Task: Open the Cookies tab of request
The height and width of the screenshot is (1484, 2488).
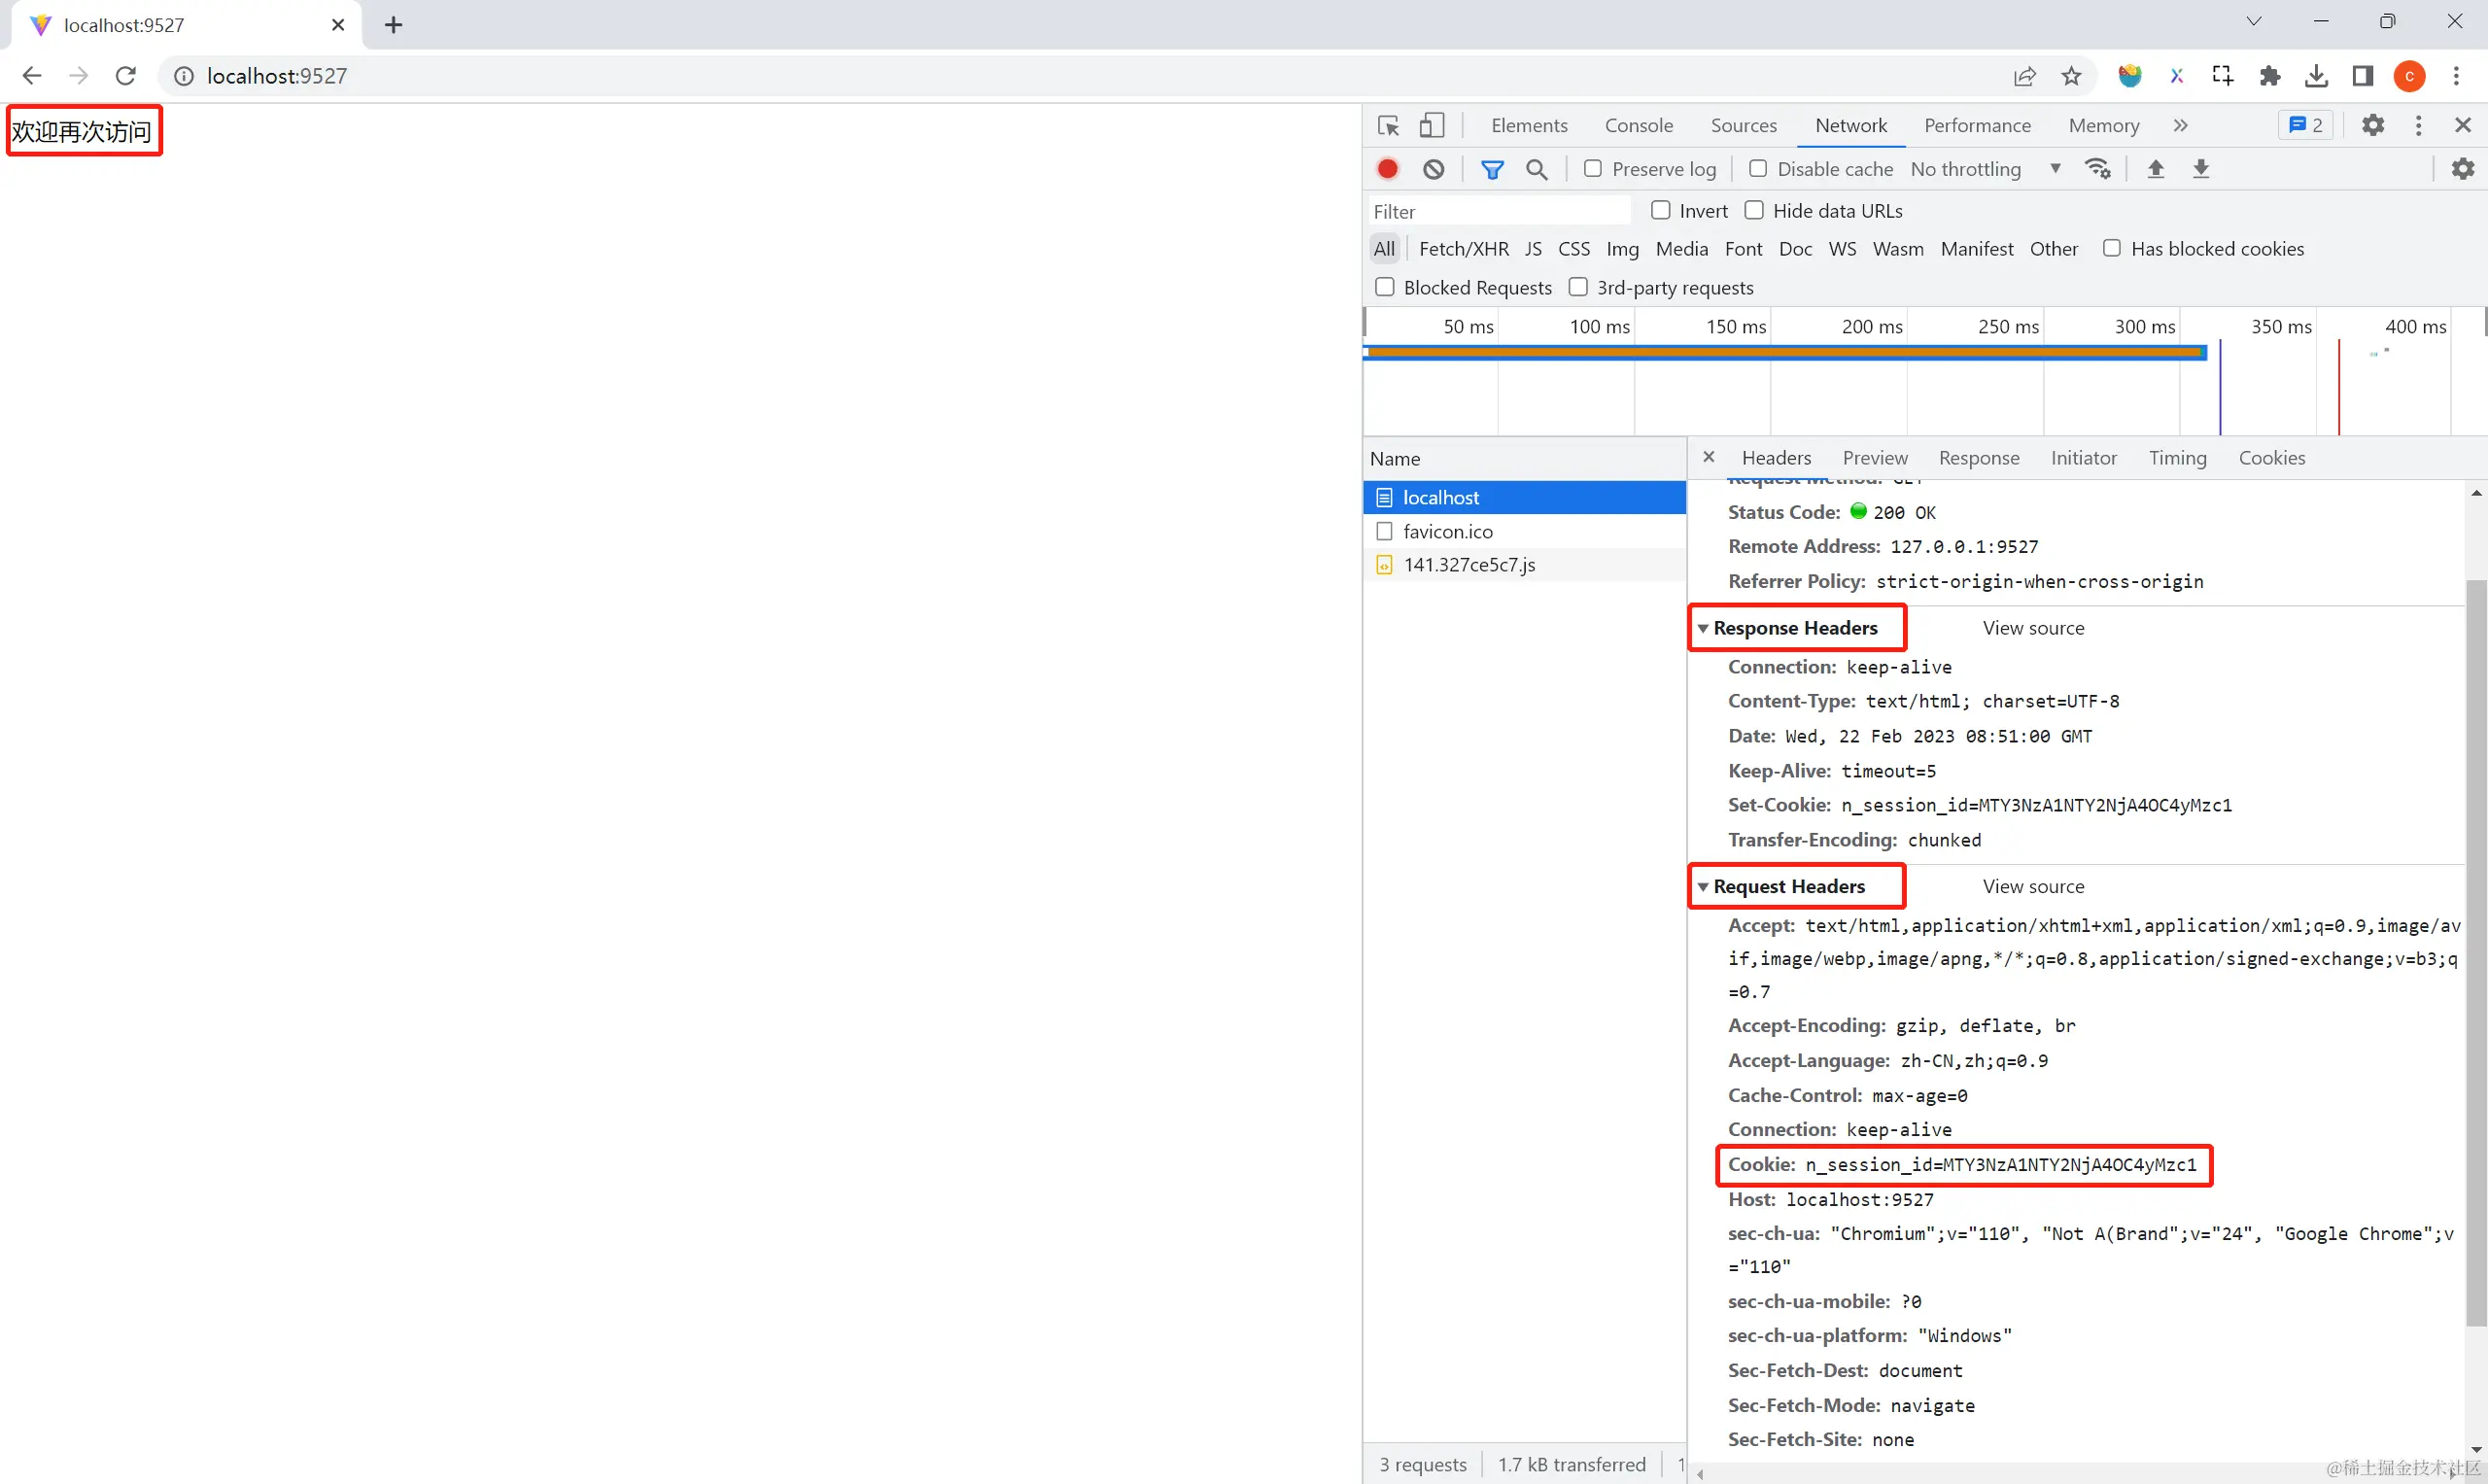Action: tap(2271, 458)
